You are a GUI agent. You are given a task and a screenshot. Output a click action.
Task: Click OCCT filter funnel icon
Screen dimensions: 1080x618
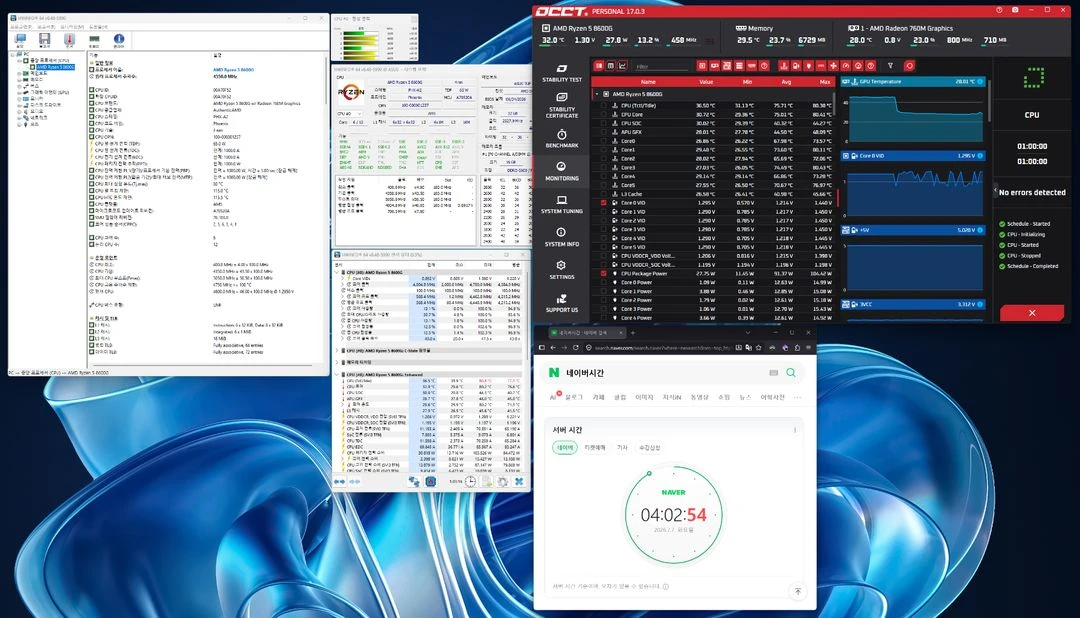point(890,65)
